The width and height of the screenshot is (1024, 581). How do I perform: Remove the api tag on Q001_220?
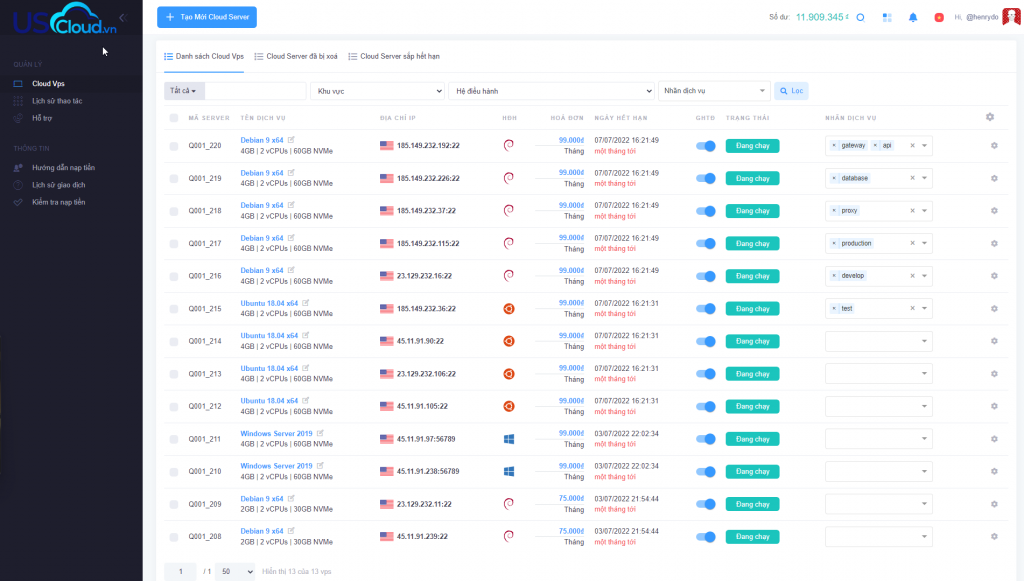(x=875, y=146)
